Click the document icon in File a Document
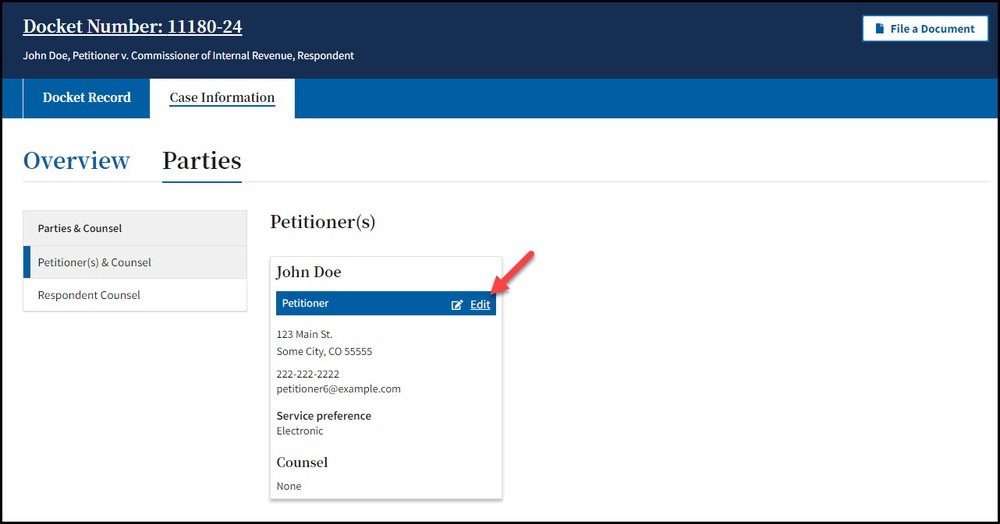 pos(878,29)
